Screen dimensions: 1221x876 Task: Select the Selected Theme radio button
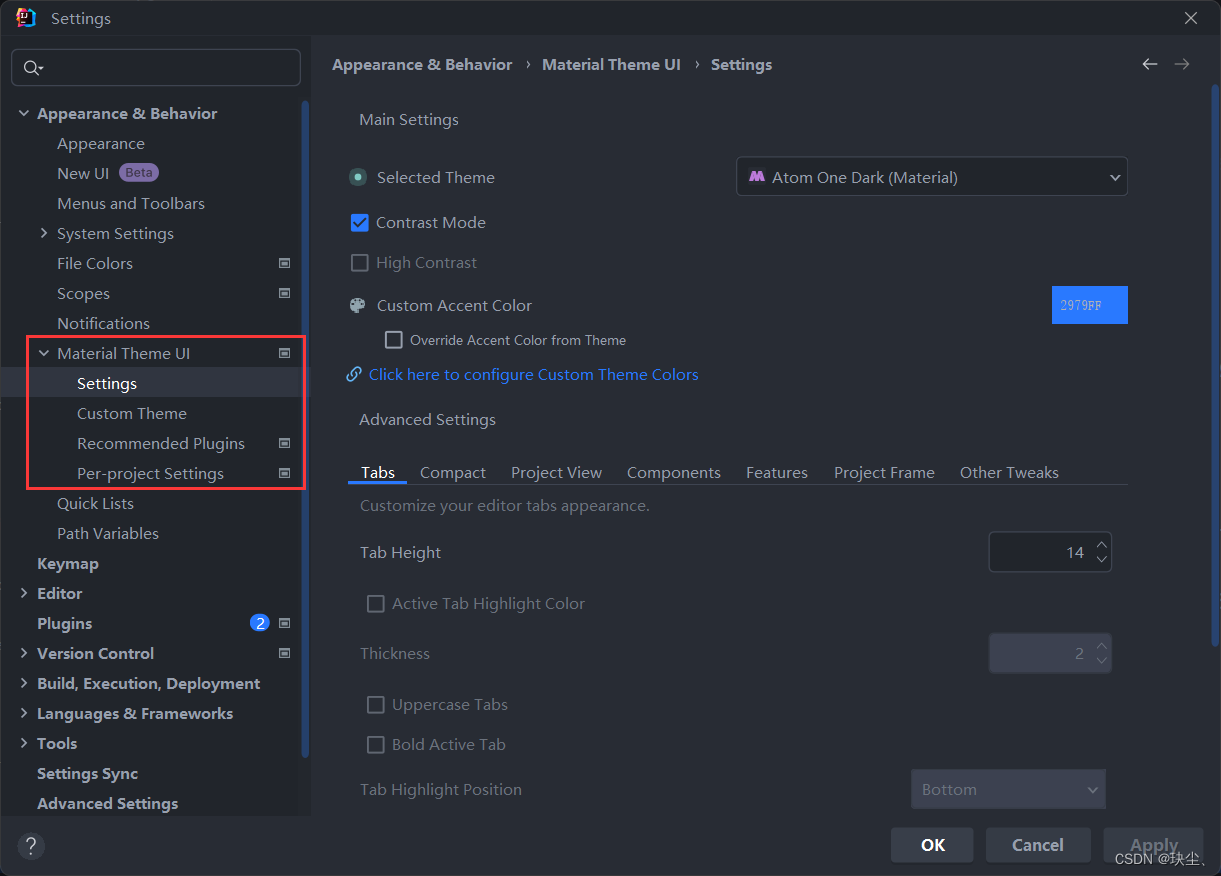coord(358,177)
